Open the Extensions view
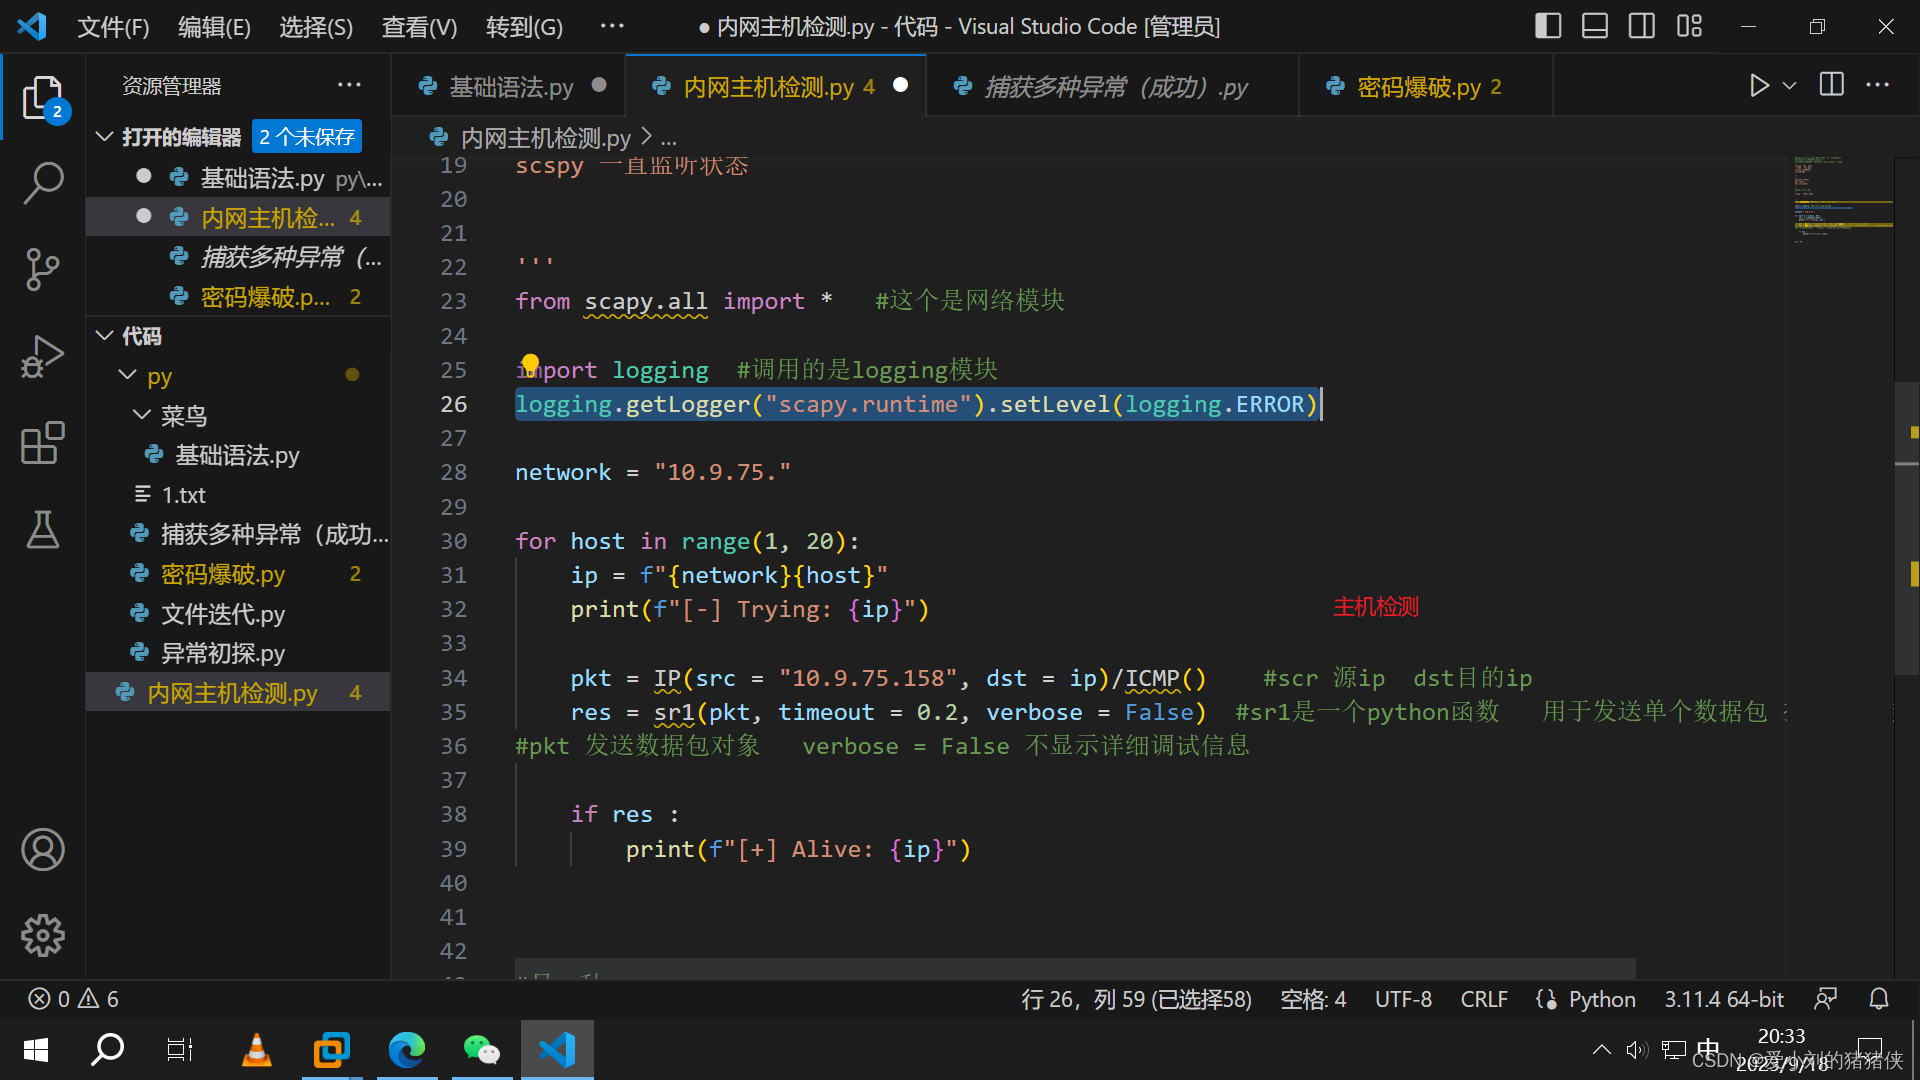Viewport: 1920px width, 1080px height. 43,442
